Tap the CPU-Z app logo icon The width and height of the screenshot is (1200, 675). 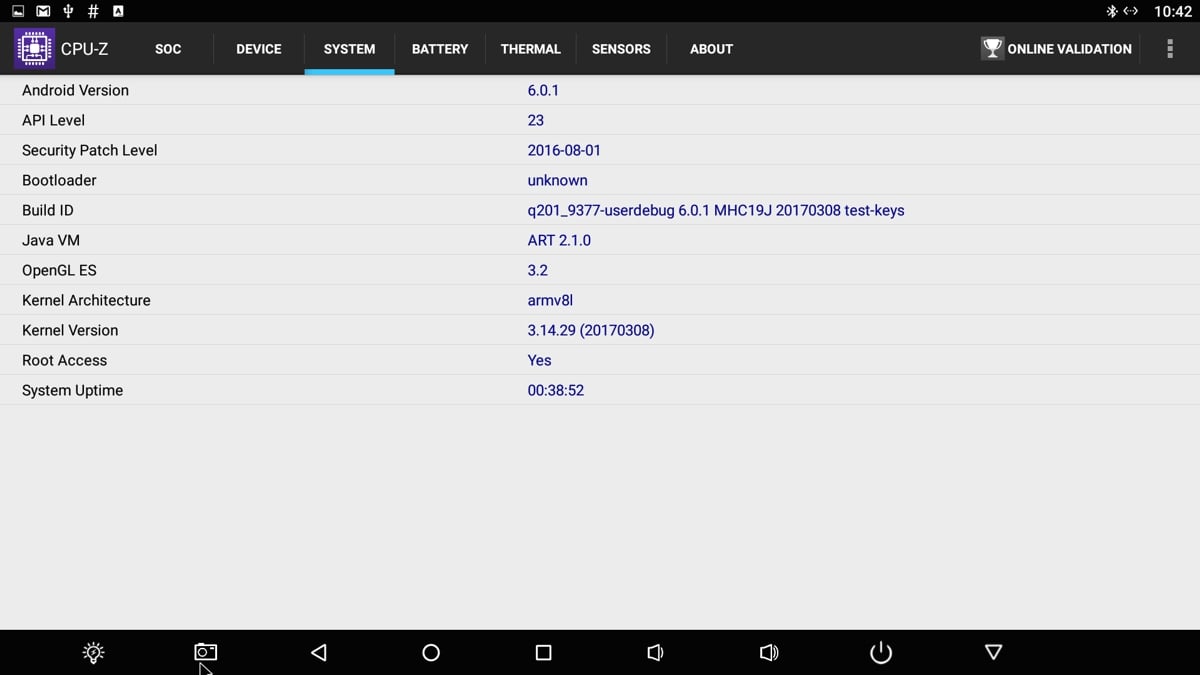coord(35,48)
